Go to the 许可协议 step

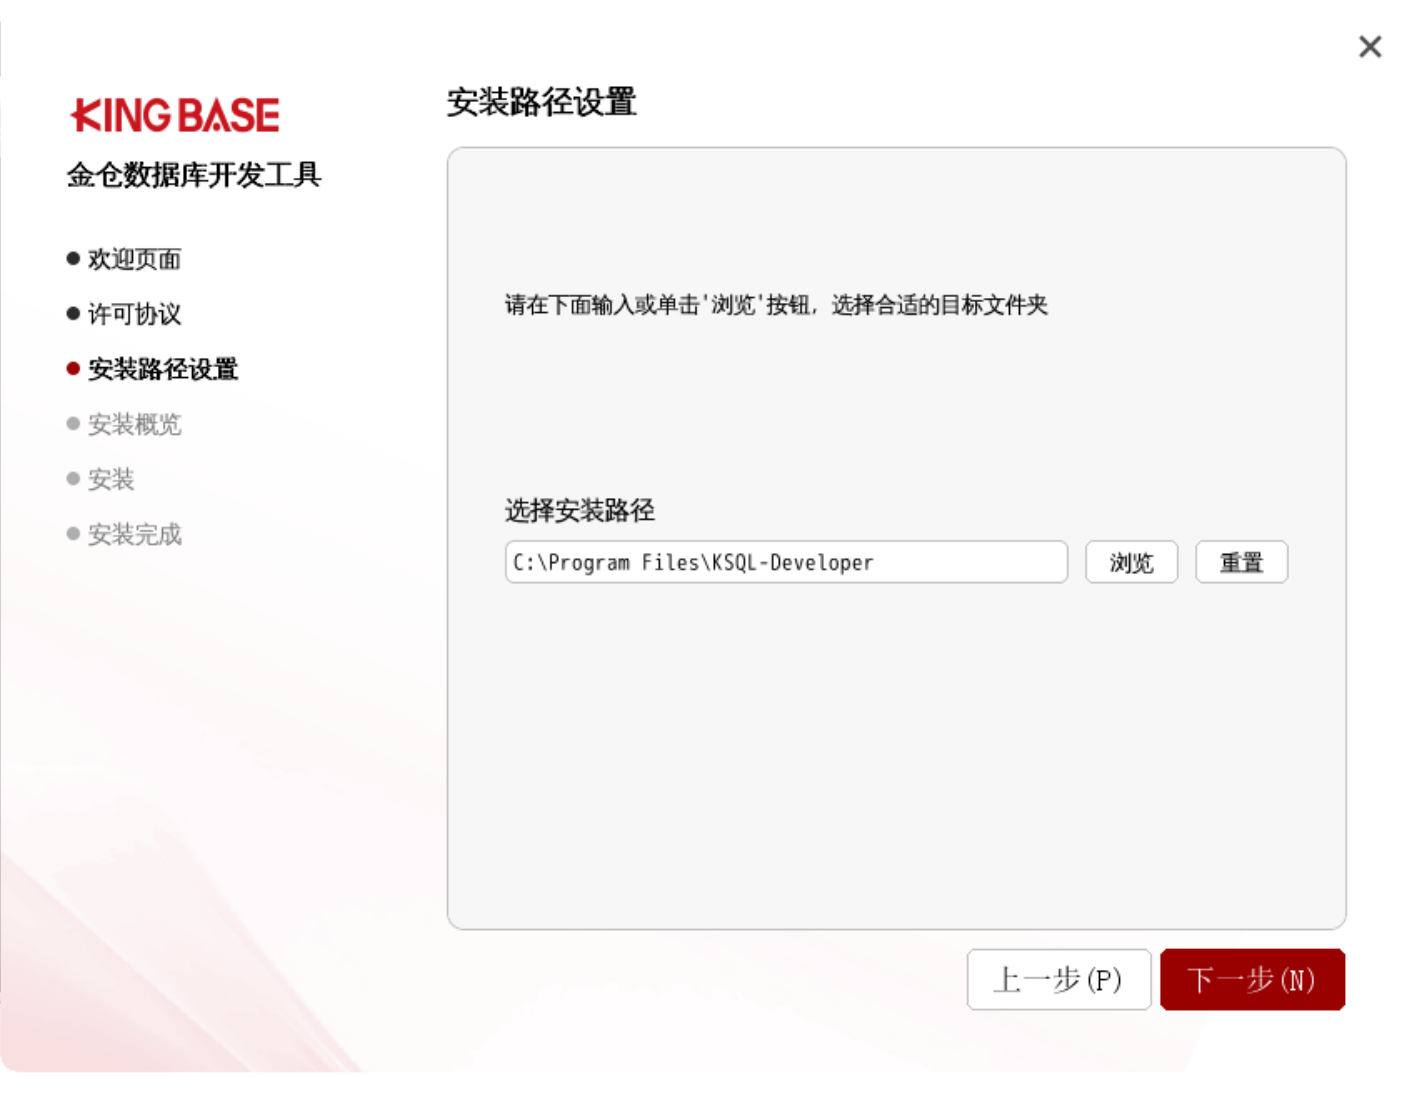(134, 314)
